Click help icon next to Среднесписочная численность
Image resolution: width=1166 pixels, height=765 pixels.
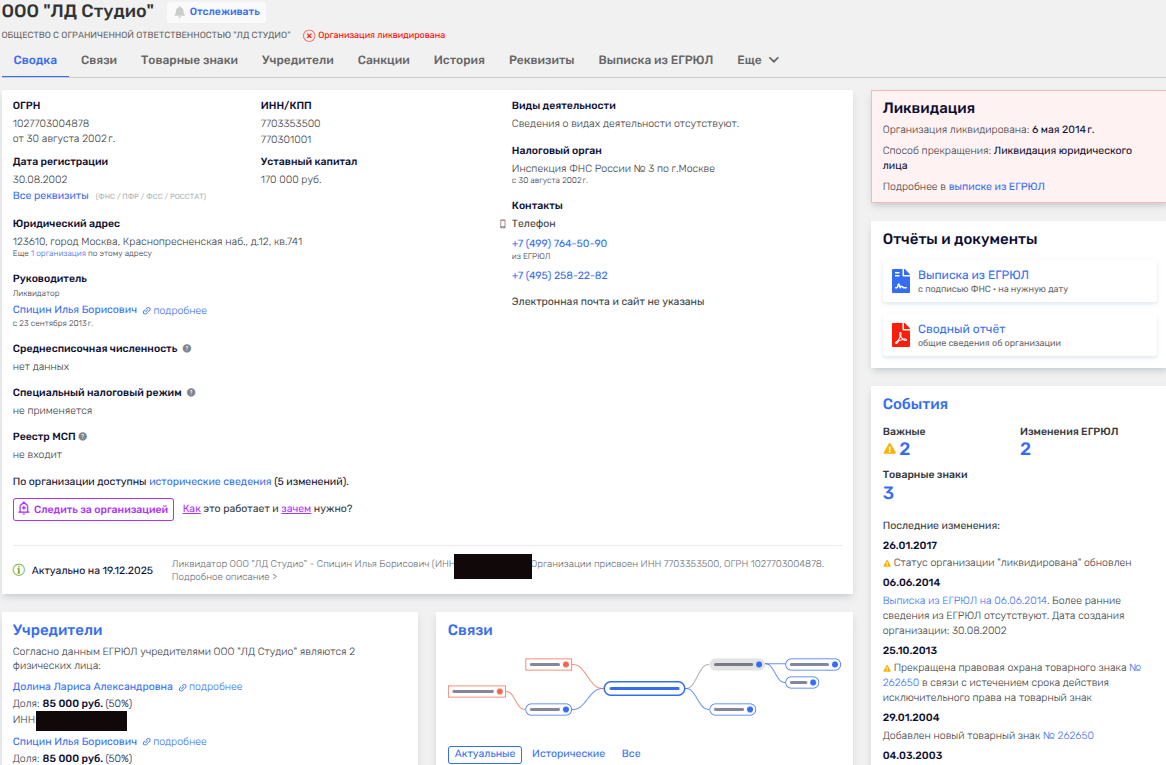click(x=187, y=349)
